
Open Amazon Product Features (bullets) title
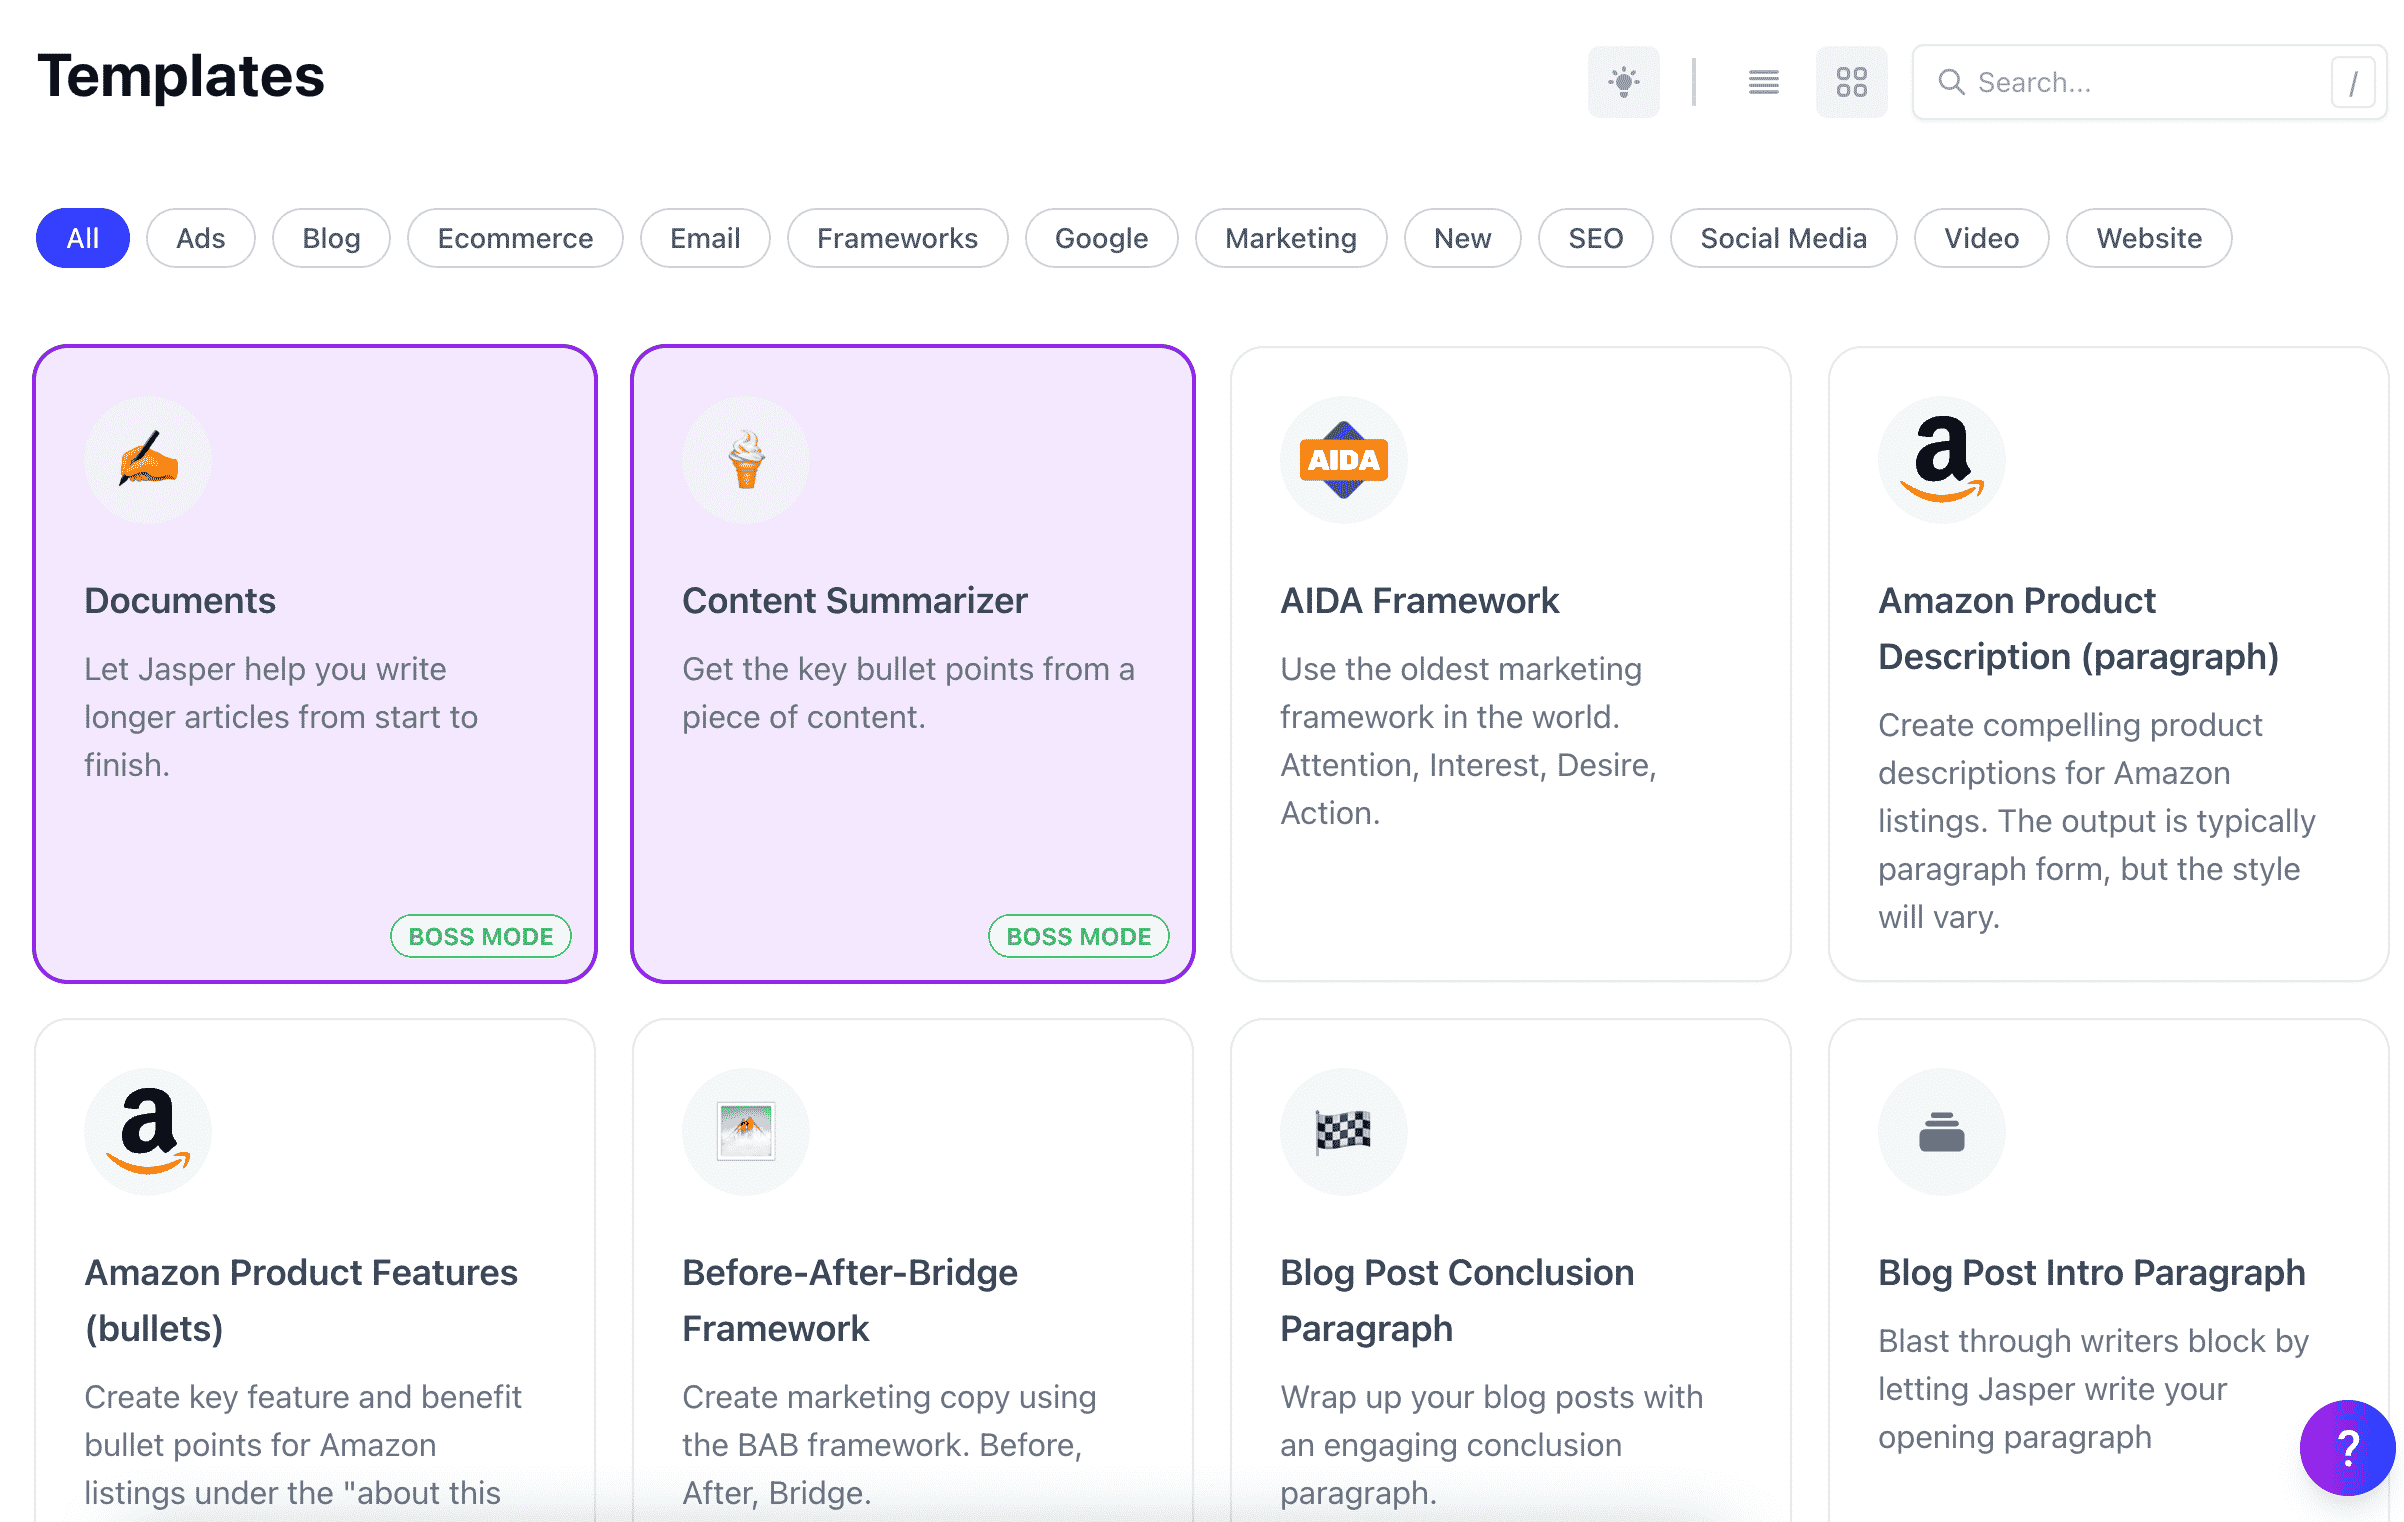[x=301, y=1301]
